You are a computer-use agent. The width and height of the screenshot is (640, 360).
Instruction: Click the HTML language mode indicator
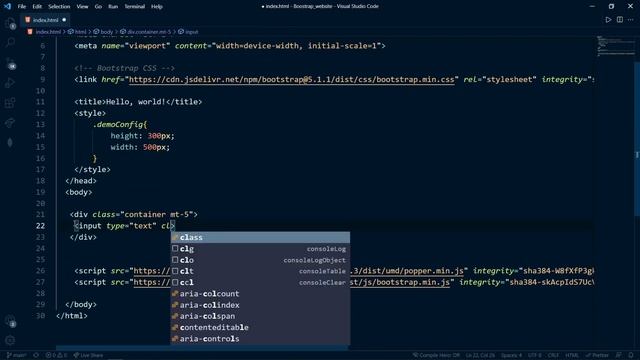click(572, 355)
